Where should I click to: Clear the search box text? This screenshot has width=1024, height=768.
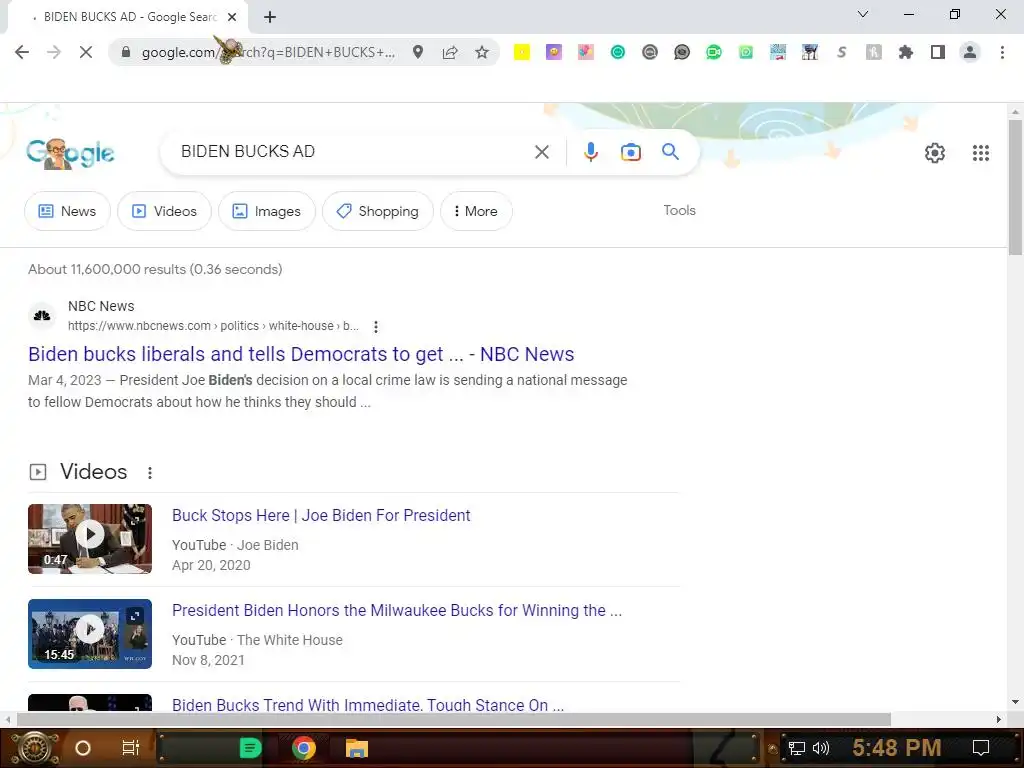pos(541,152)
